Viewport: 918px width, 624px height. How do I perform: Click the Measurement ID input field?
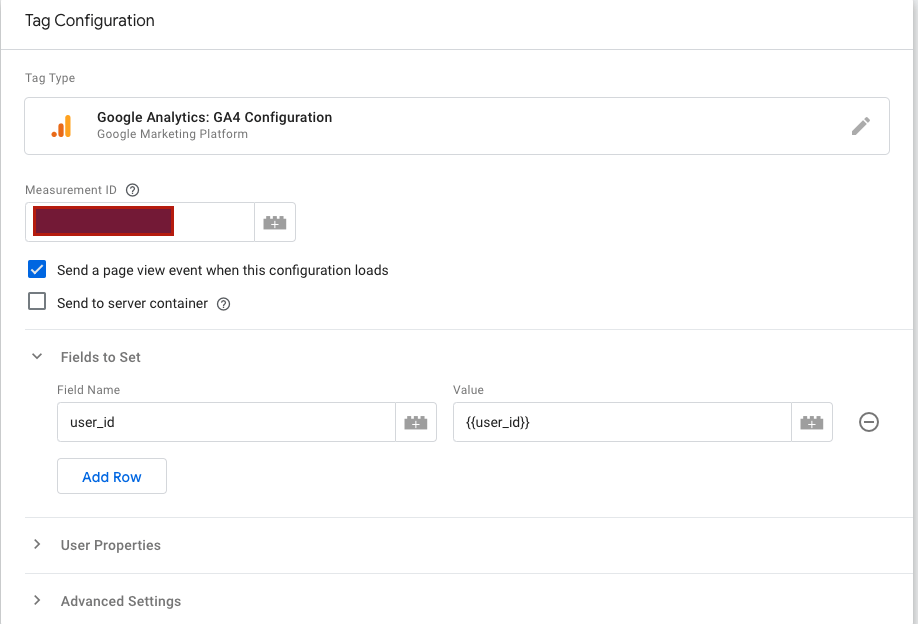140,222
